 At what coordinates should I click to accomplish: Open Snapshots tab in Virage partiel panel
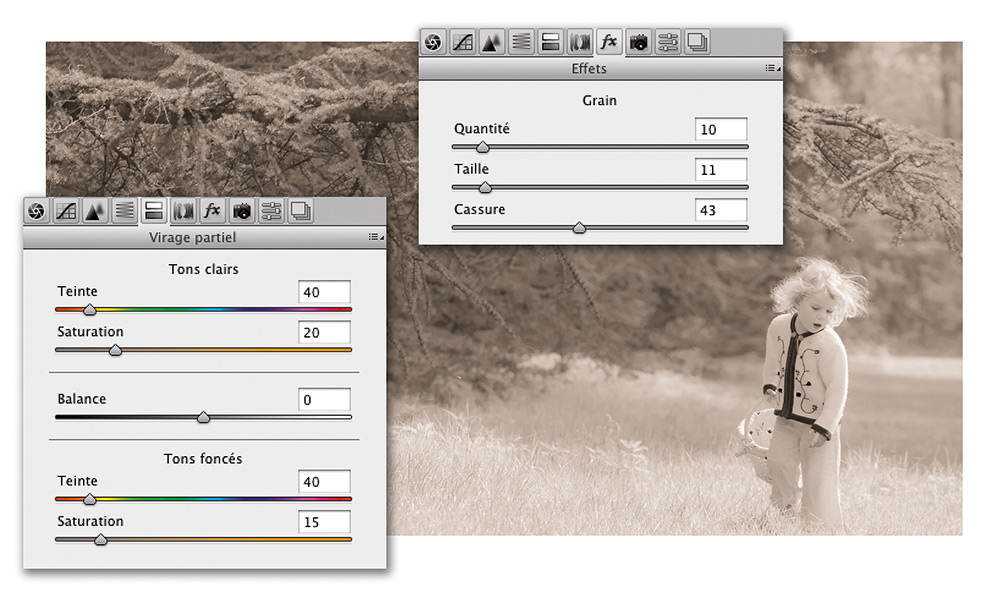pos(301,211)
